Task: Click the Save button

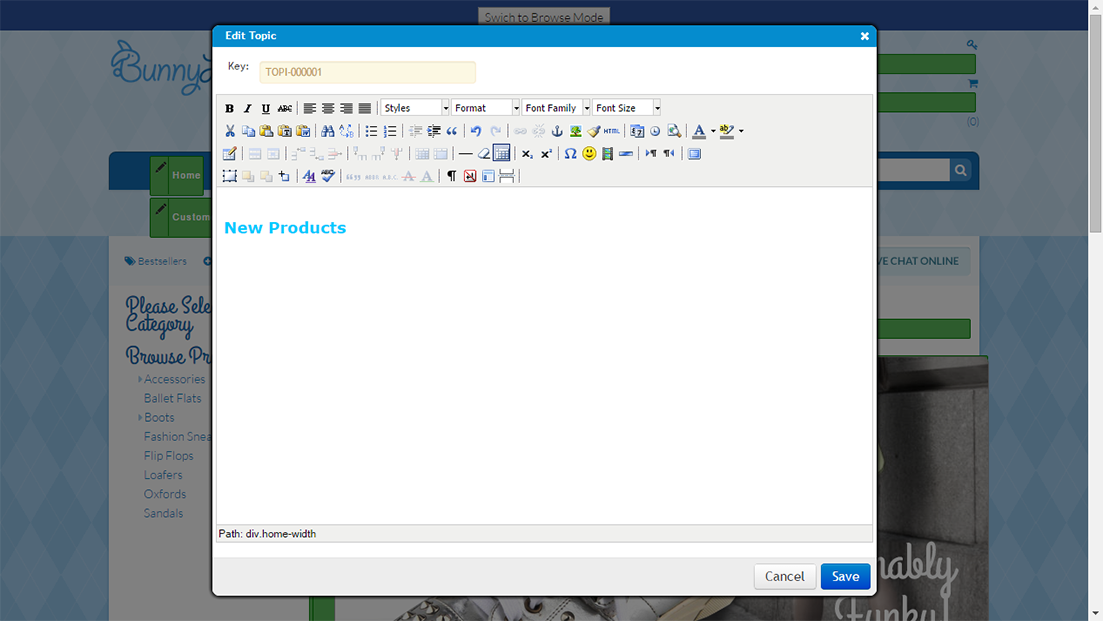Action: point(845,576)
